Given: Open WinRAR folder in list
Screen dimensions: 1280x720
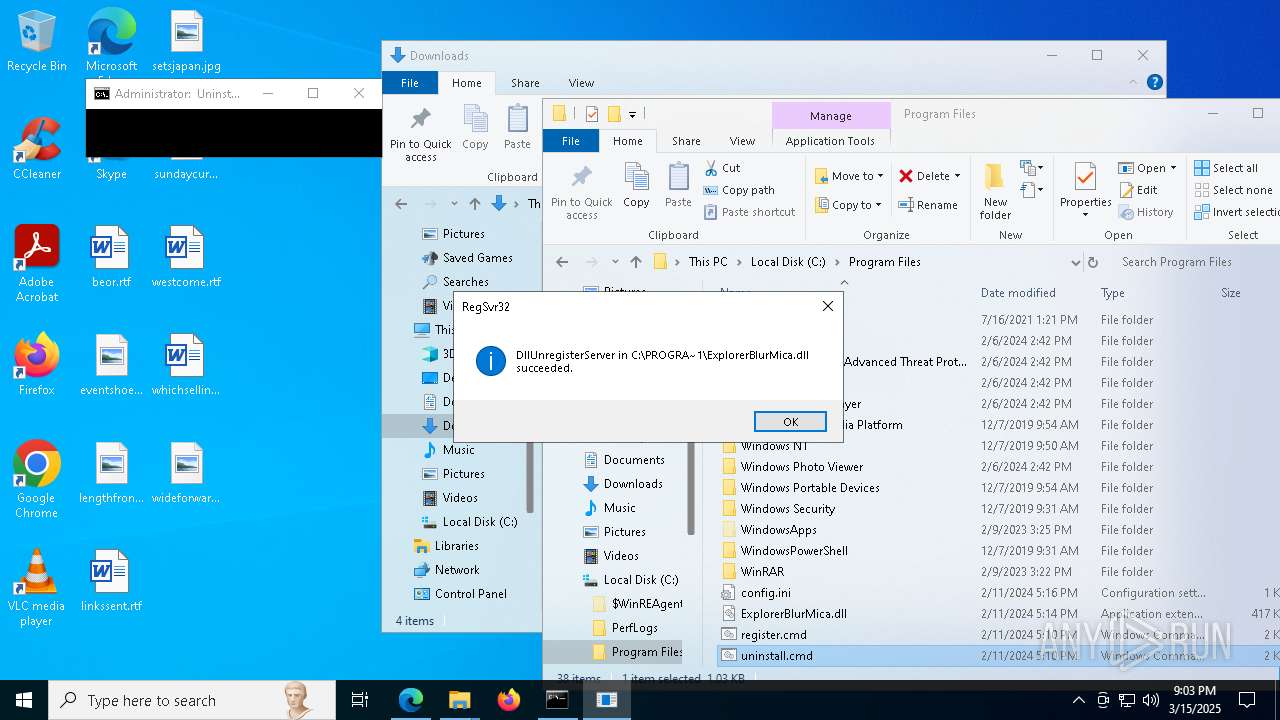Looking at the screenshot, I should pos(762,572).
